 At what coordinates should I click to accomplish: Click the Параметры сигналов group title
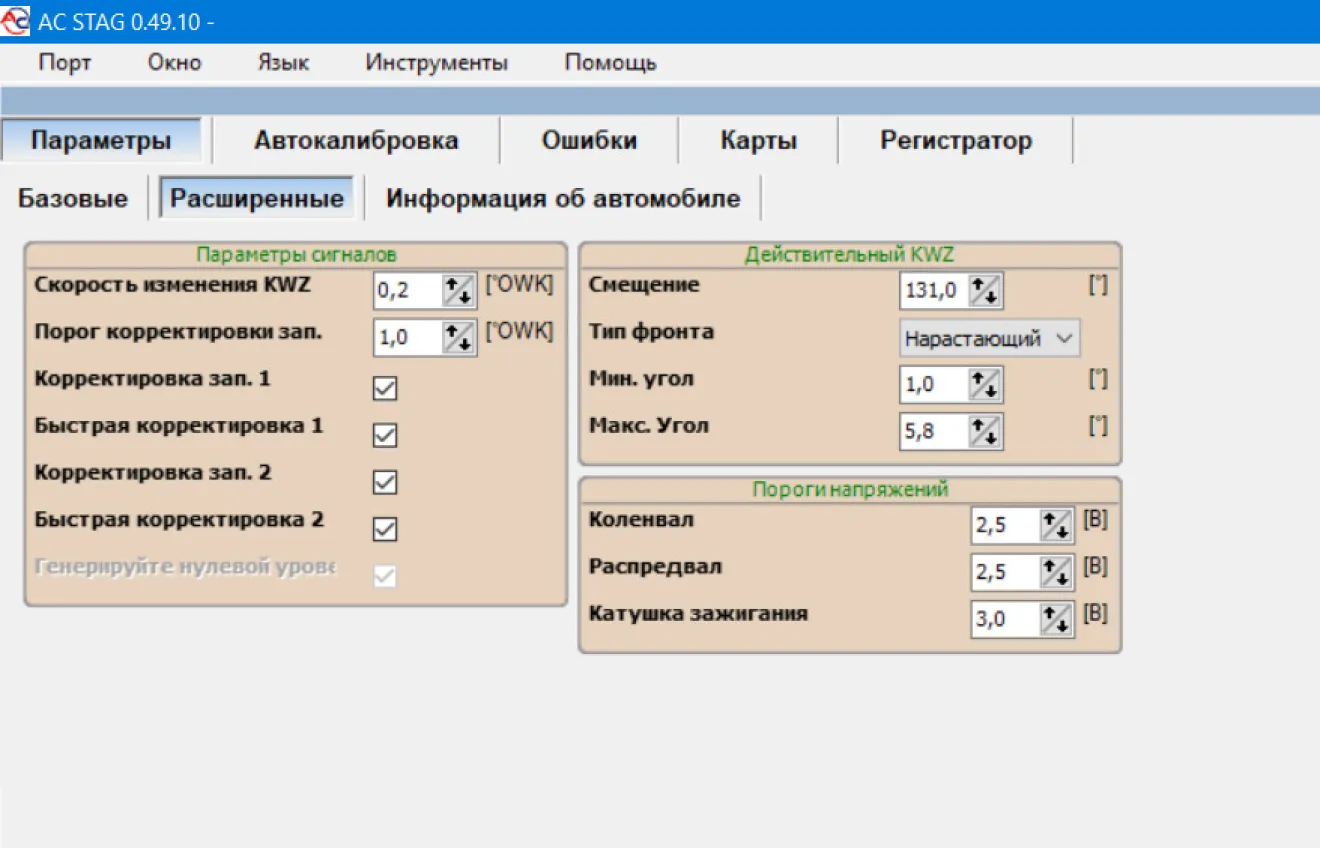tap(296, 254)
